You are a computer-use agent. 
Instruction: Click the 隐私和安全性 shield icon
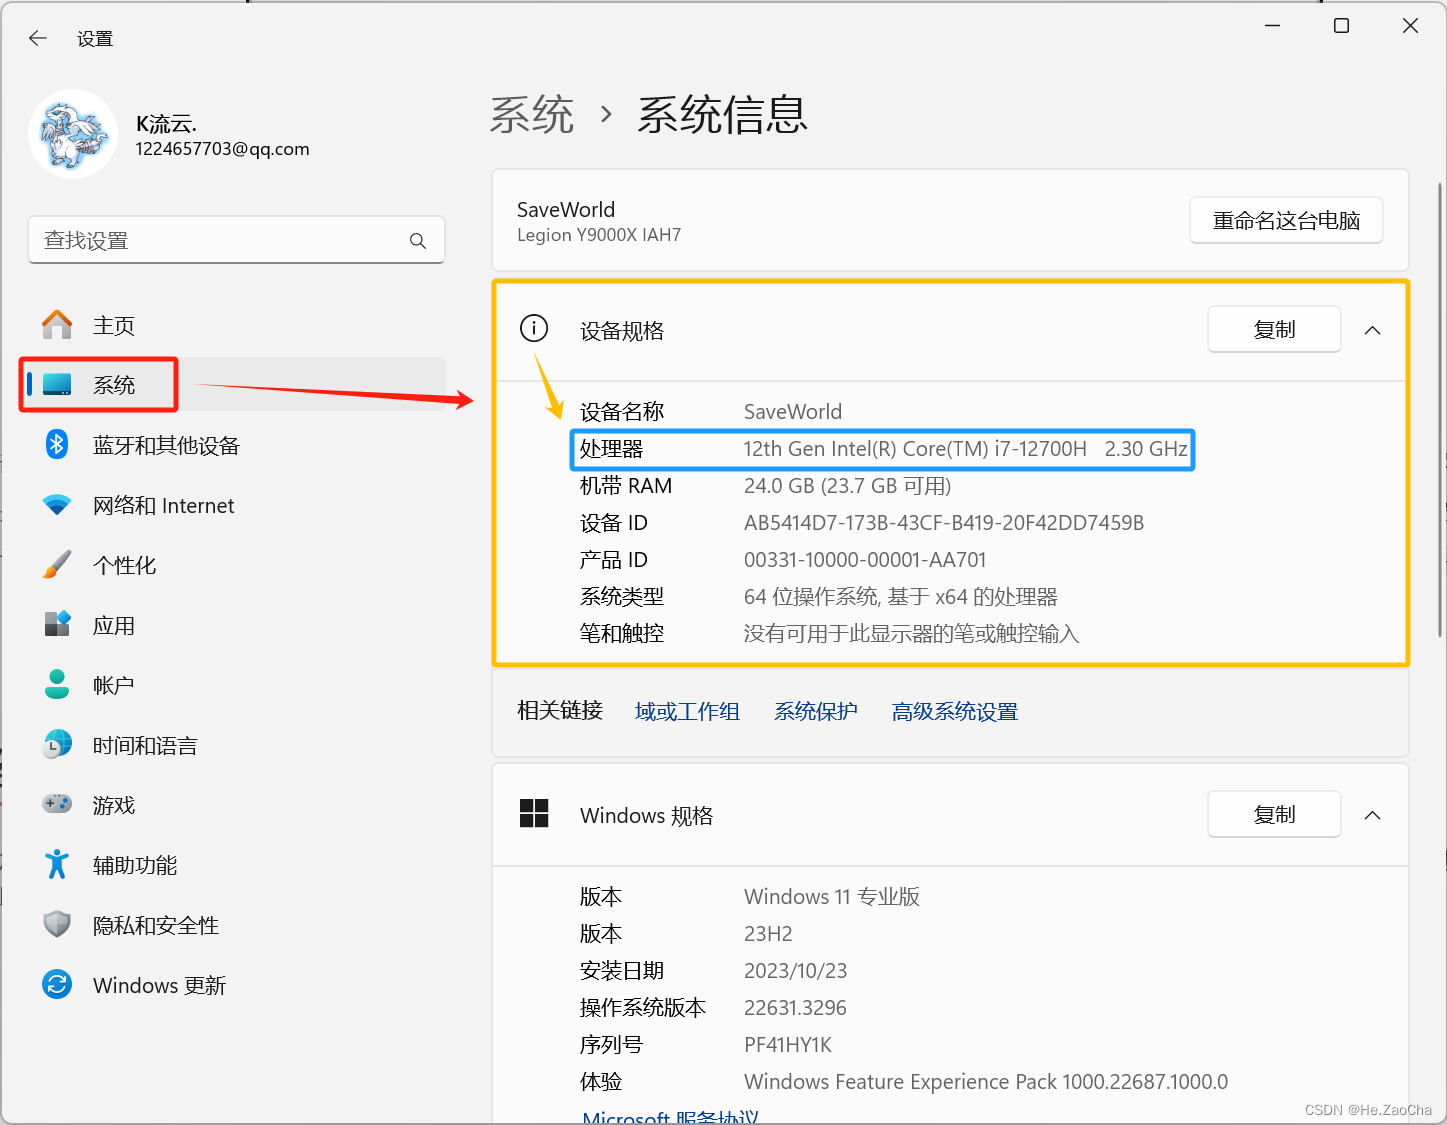coord(57,925)
